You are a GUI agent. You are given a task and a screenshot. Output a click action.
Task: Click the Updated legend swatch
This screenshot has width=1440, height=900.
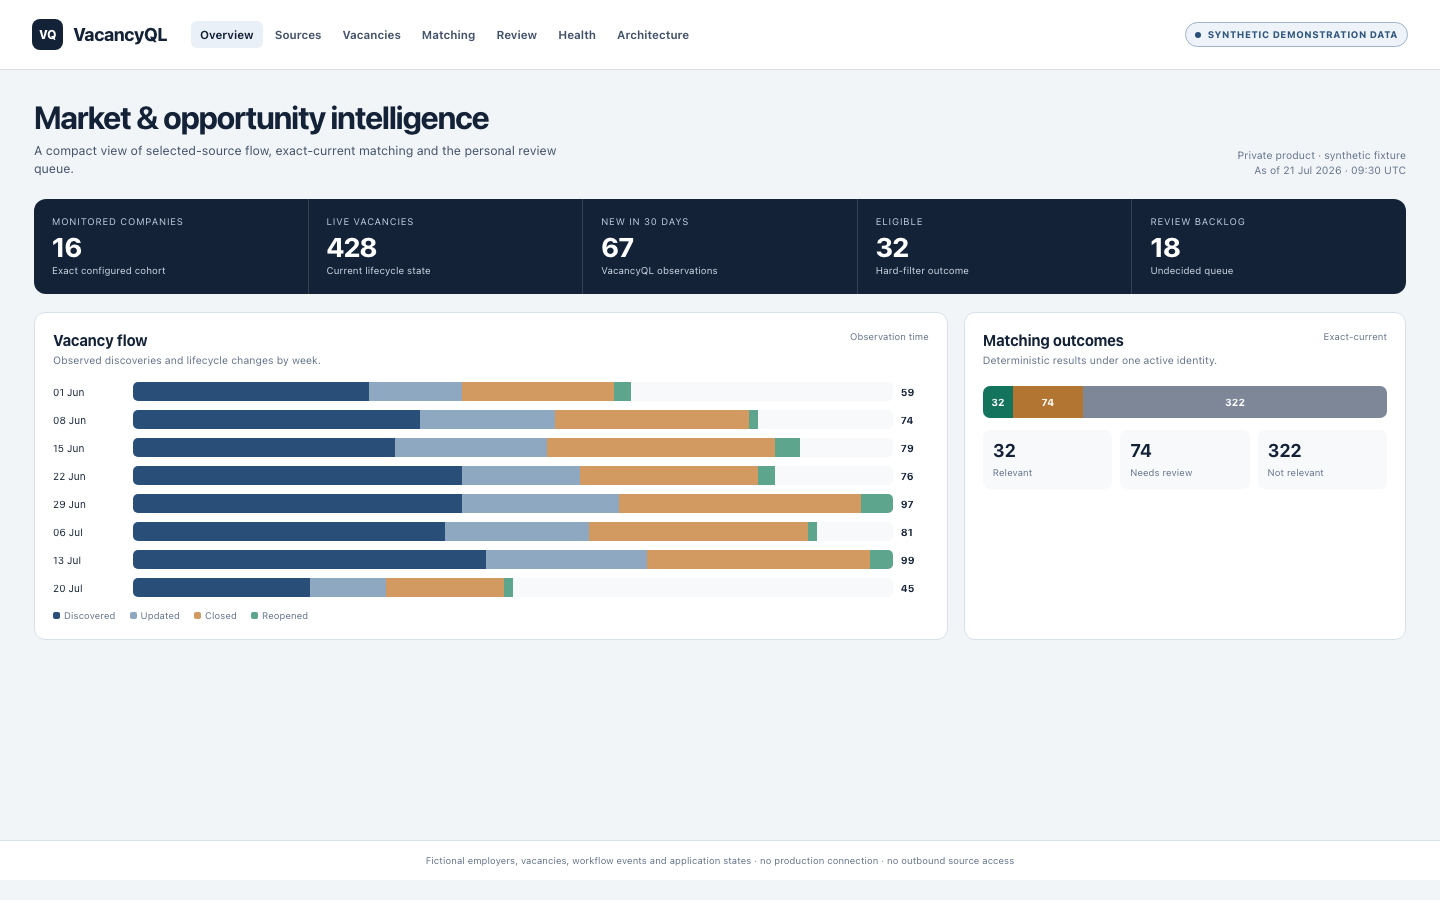tap(134, 616)
